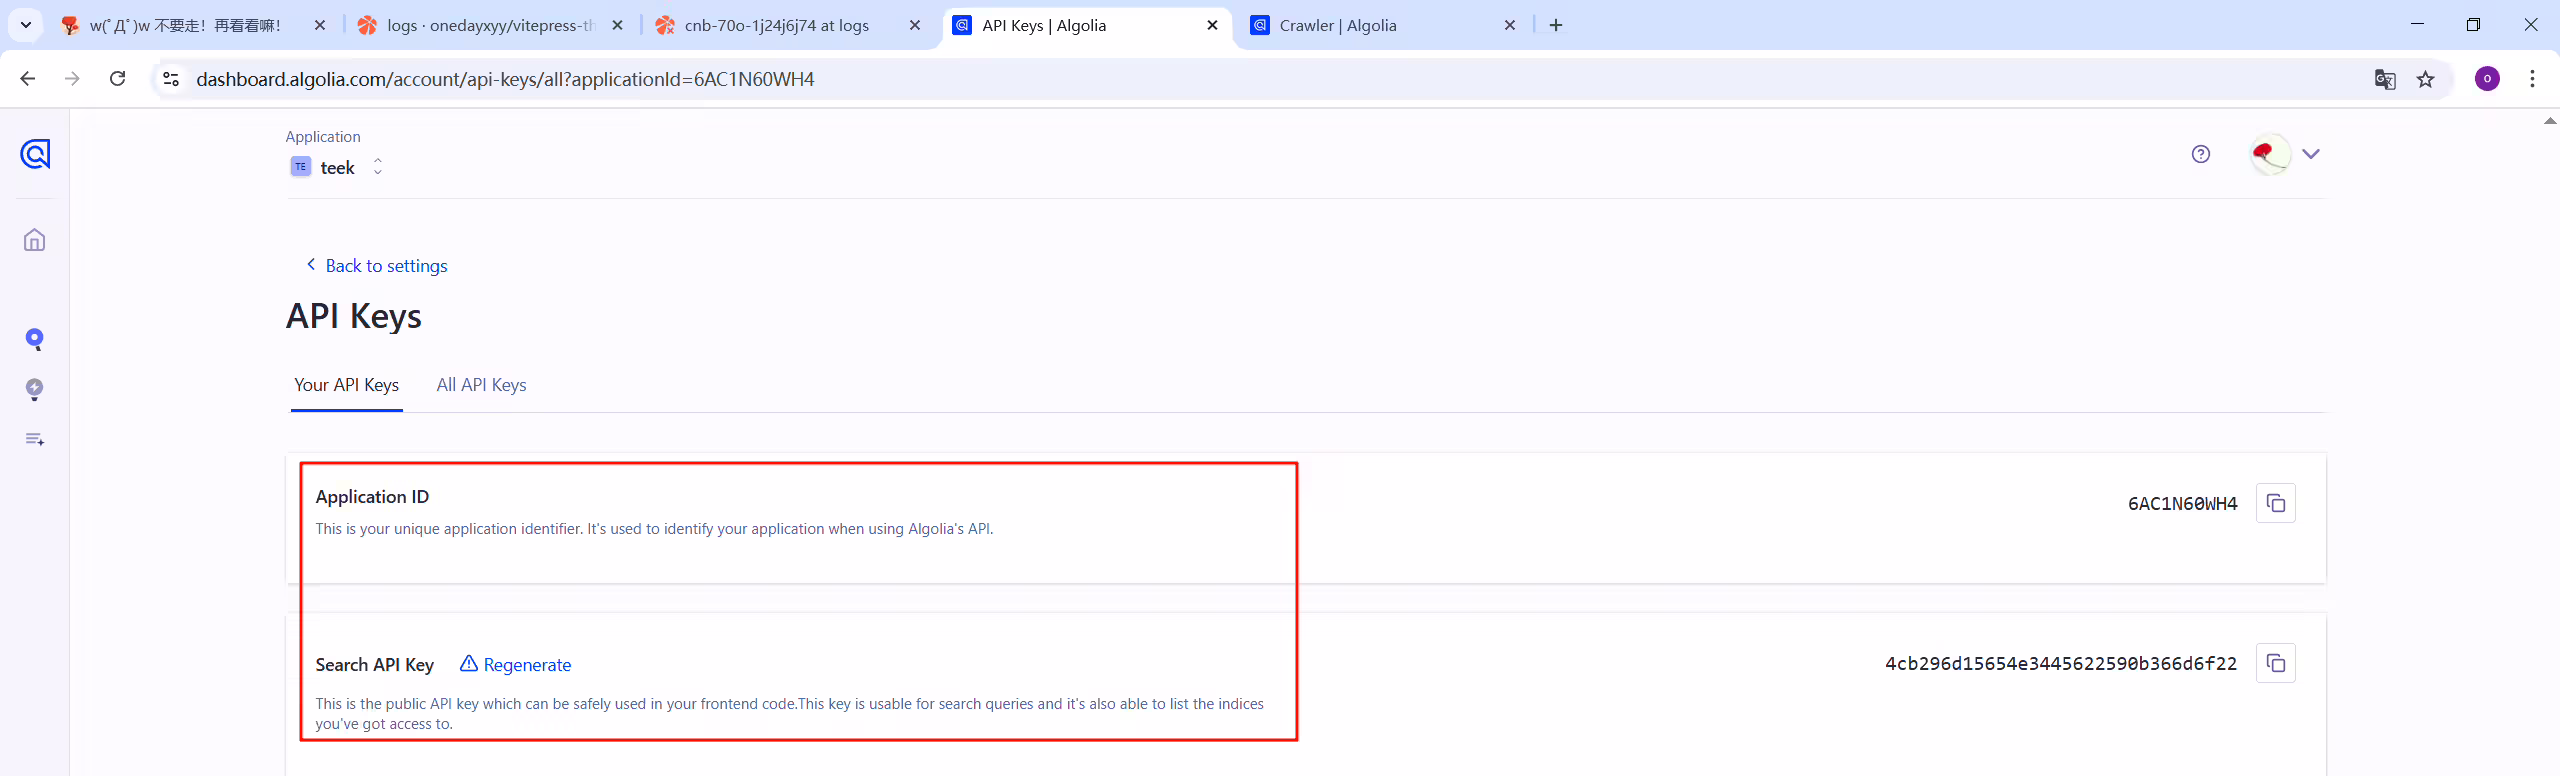Open the tab search dropdown arrow
This screenshot has height=776, width=2560.
26,25
